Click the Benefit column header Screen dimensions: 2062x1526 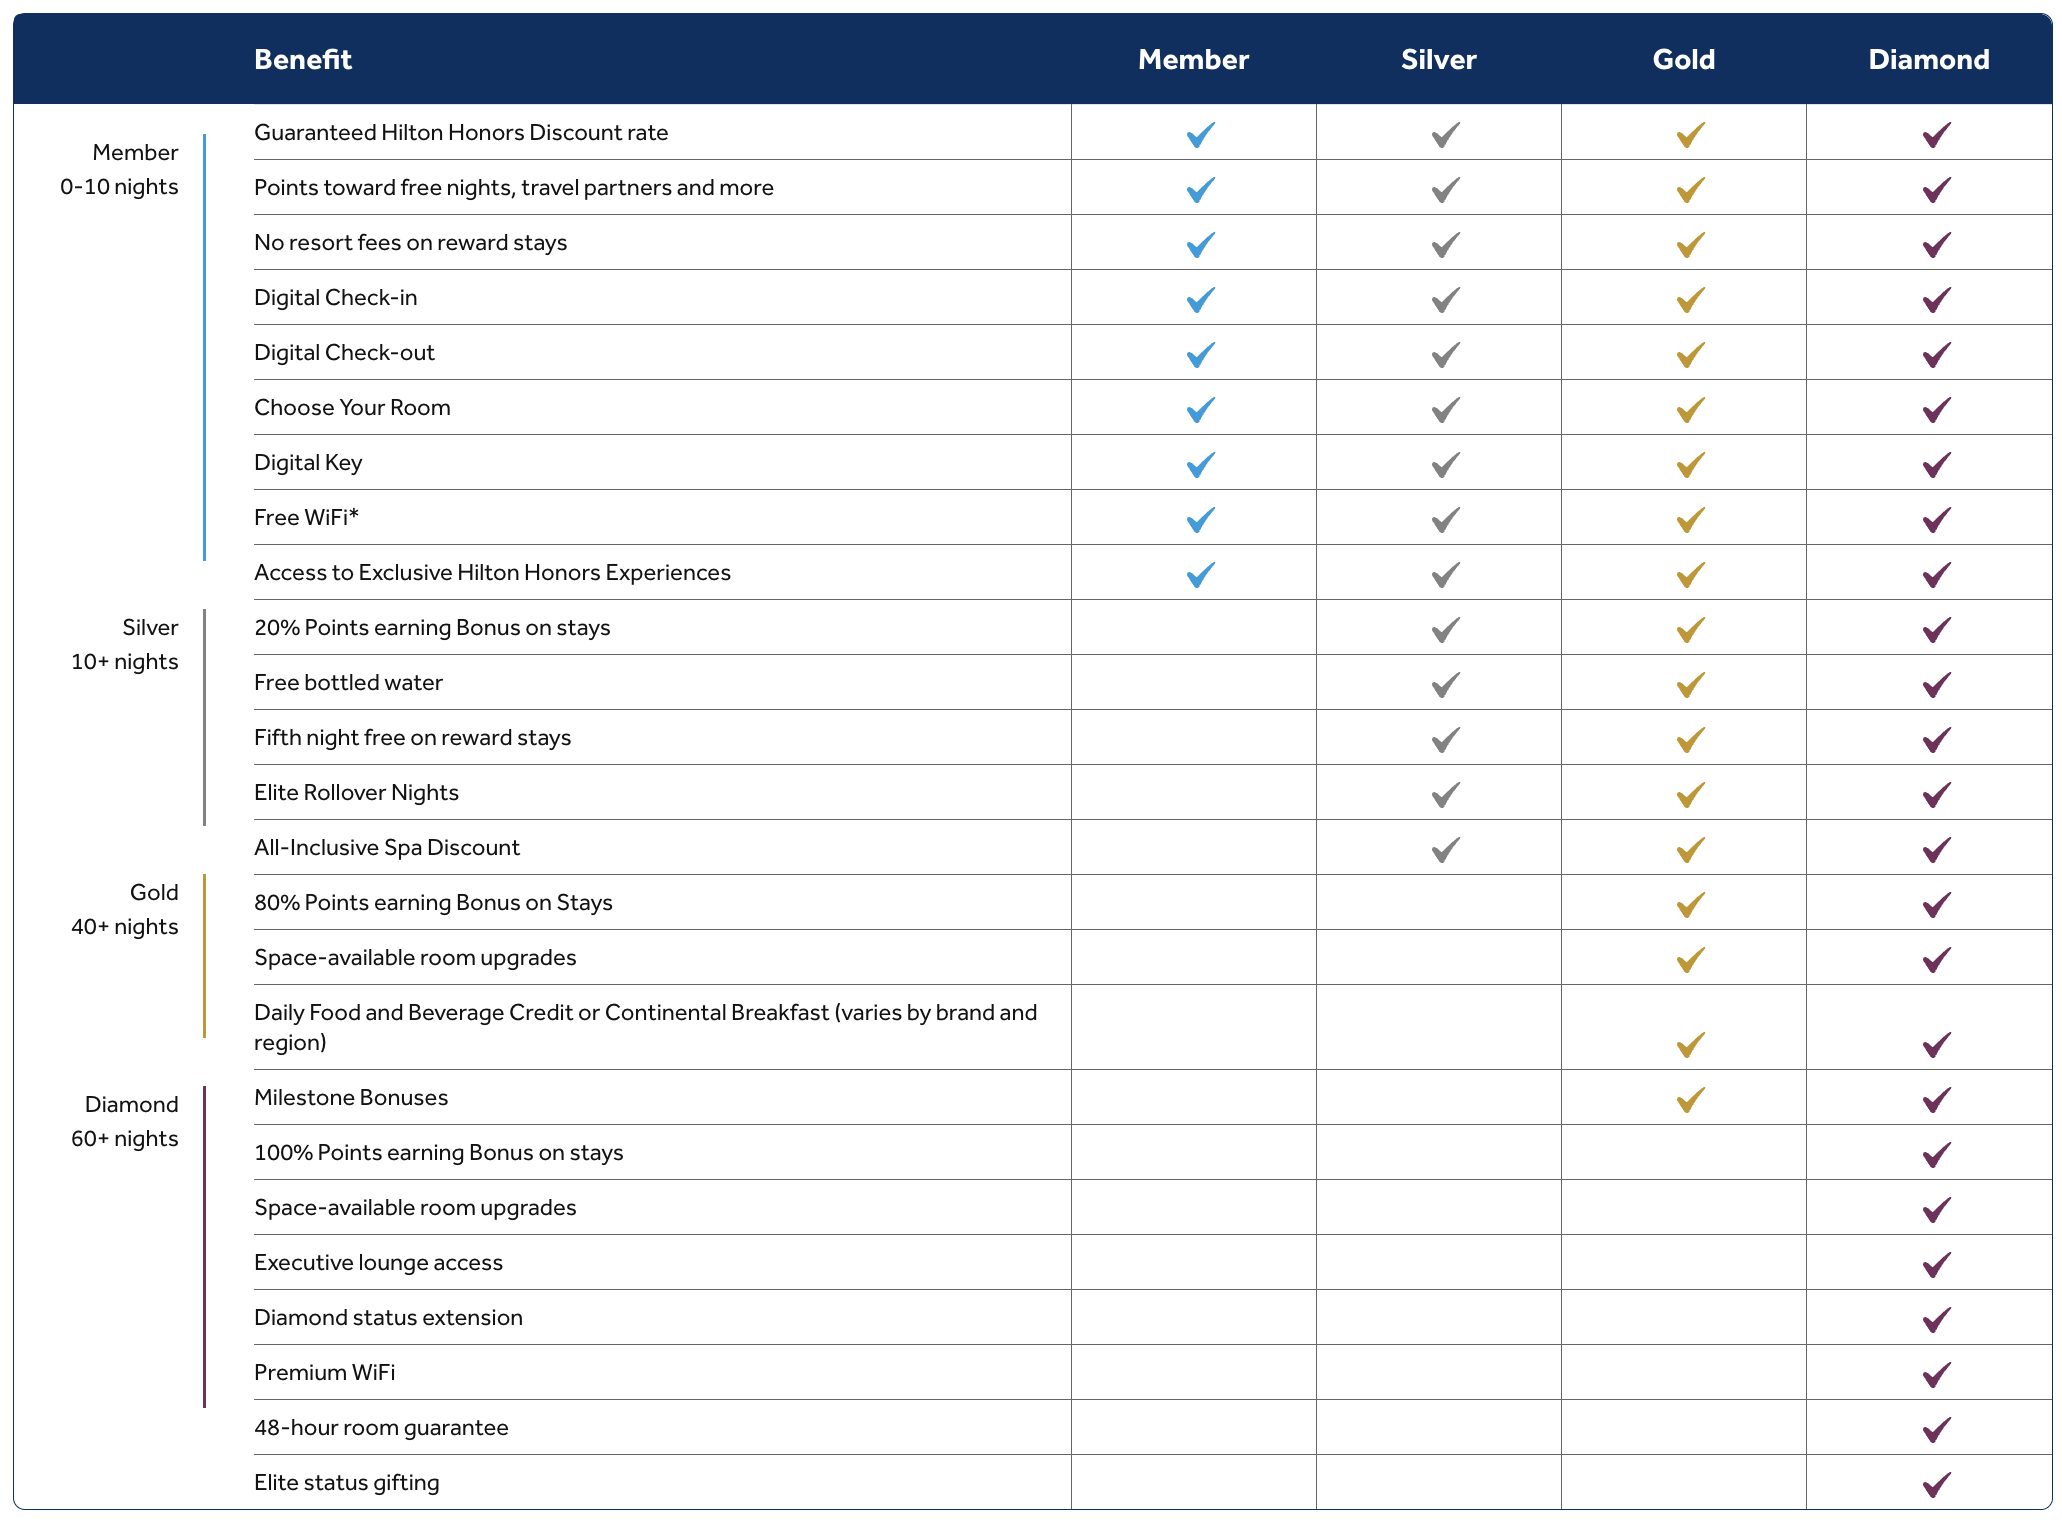coord(302,59)
